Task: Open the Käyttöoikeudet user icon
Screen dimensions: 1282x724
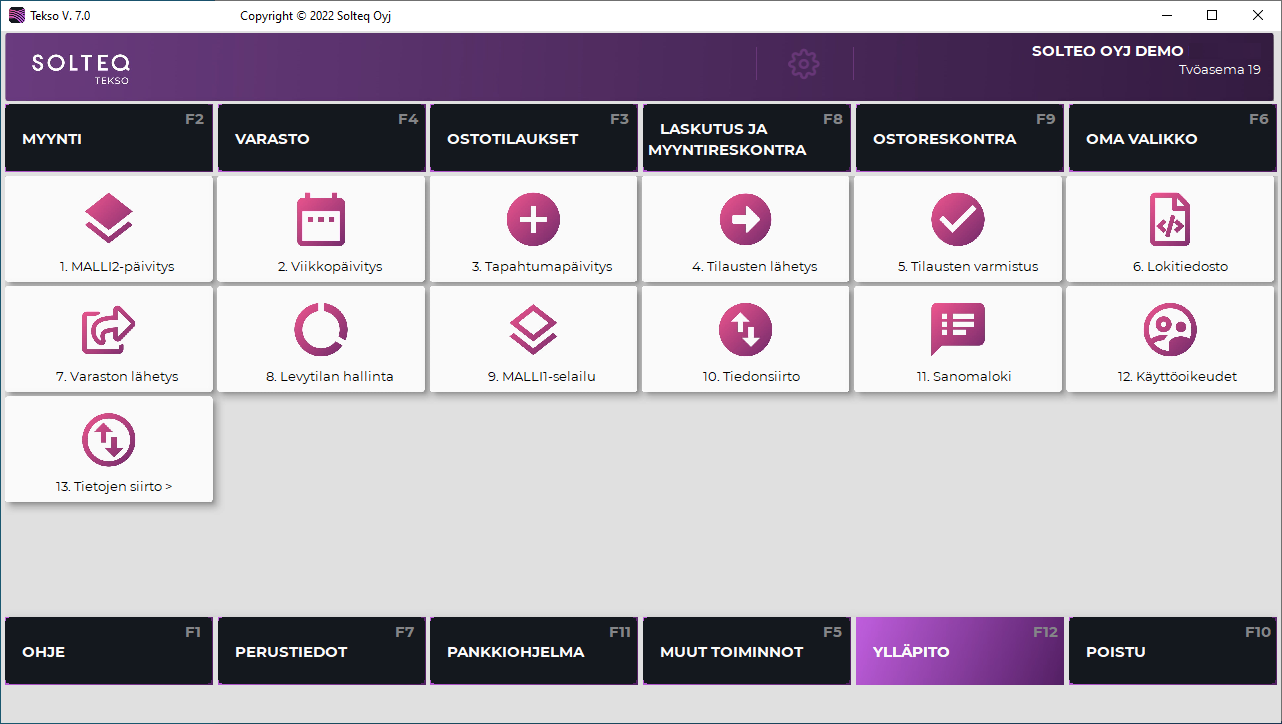Action: tap(1169, 330)
